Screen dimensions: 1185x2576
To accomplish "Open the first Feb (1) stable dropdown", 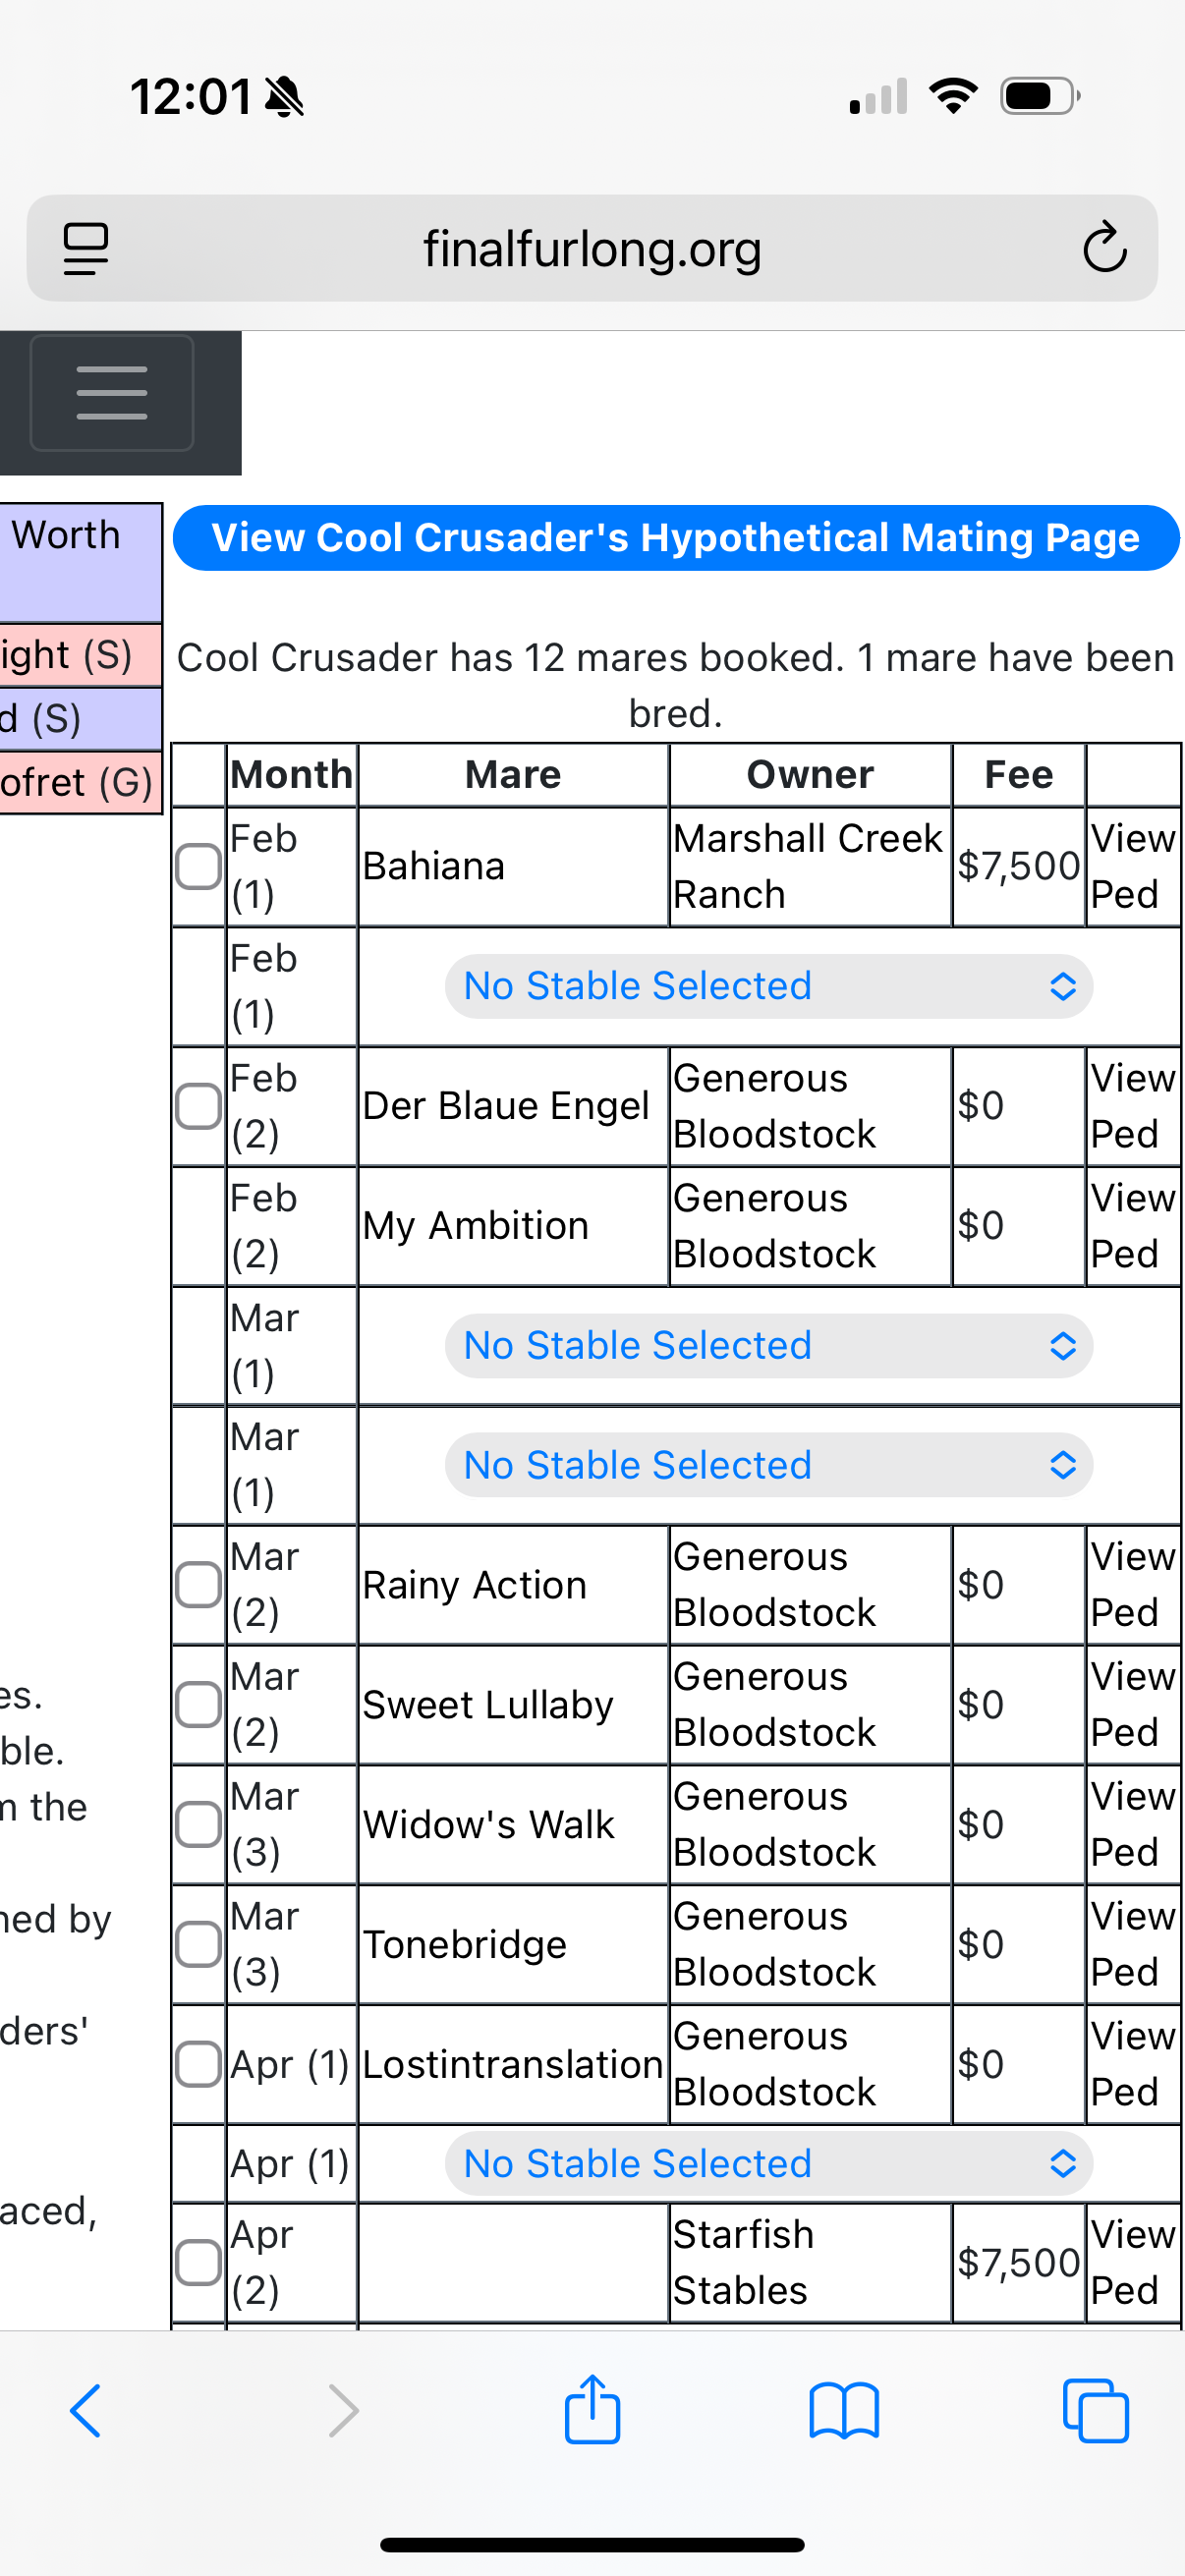I will tap(768, 986).
